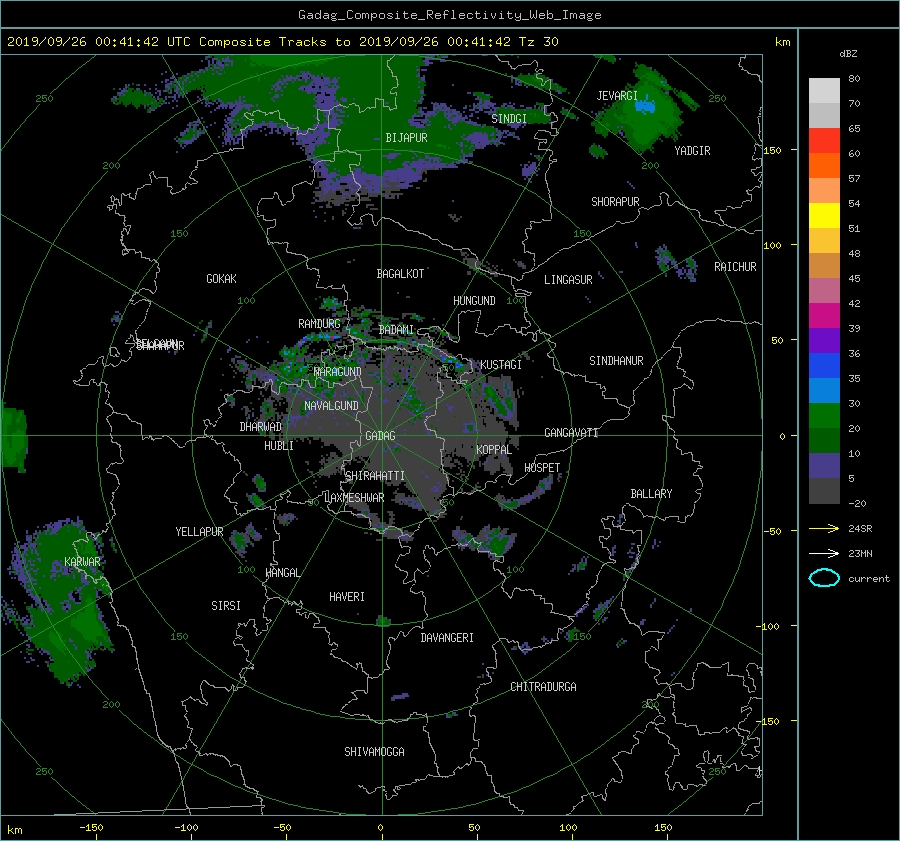900x841 pixels.
Task: Click the SHIVAMOGGA city label
Action: 374,752
